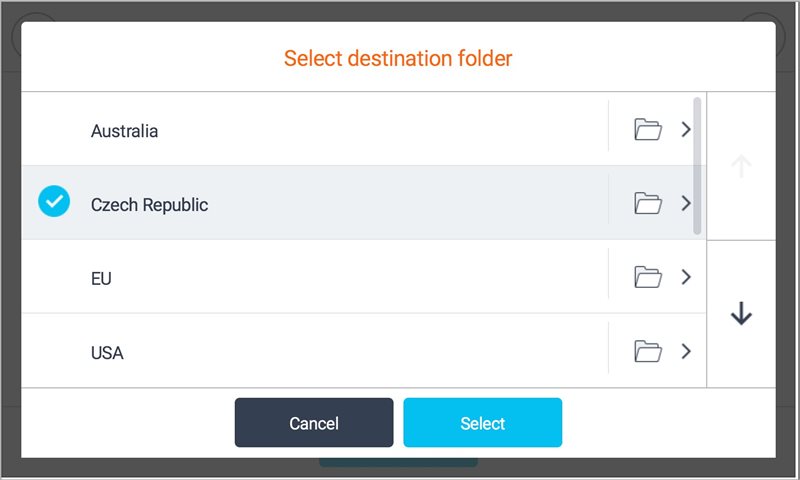Open the USA folder icon

(x=648, y=351)
